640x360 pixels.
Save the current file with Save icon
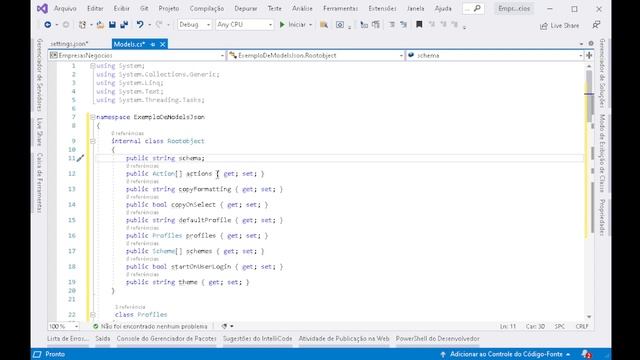pyautogui.click(x=112, y=25)
